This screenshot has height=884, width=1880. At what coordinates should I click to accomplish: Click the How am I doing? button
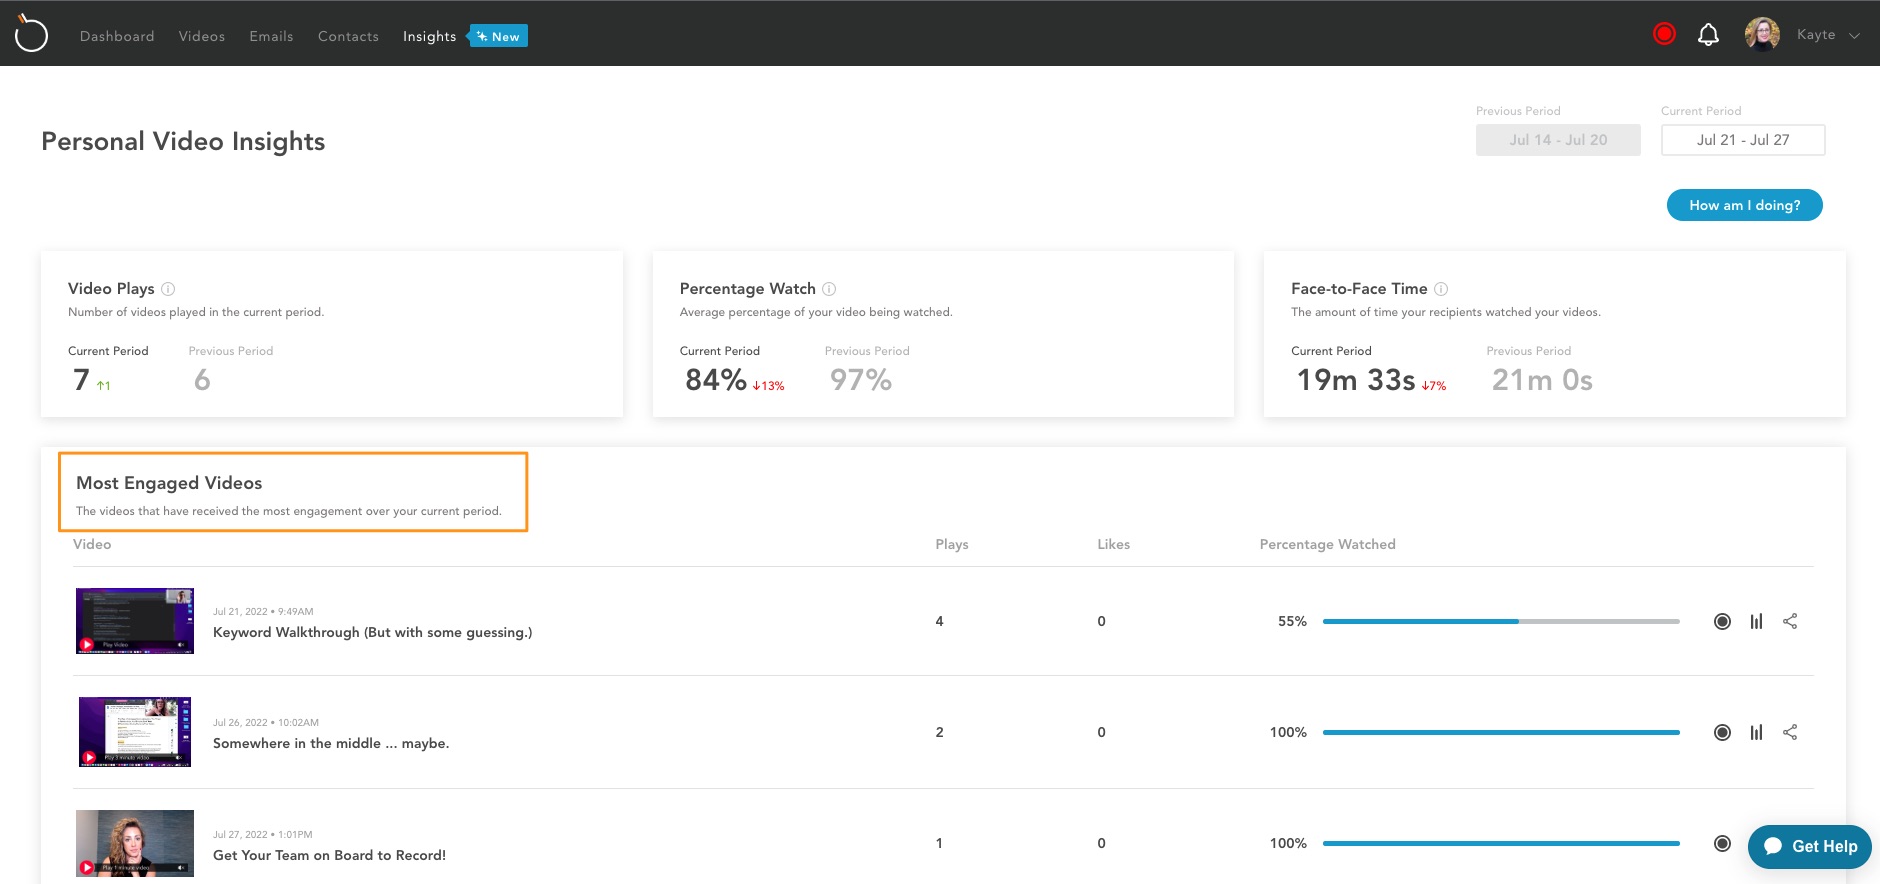click(1744, 205)
